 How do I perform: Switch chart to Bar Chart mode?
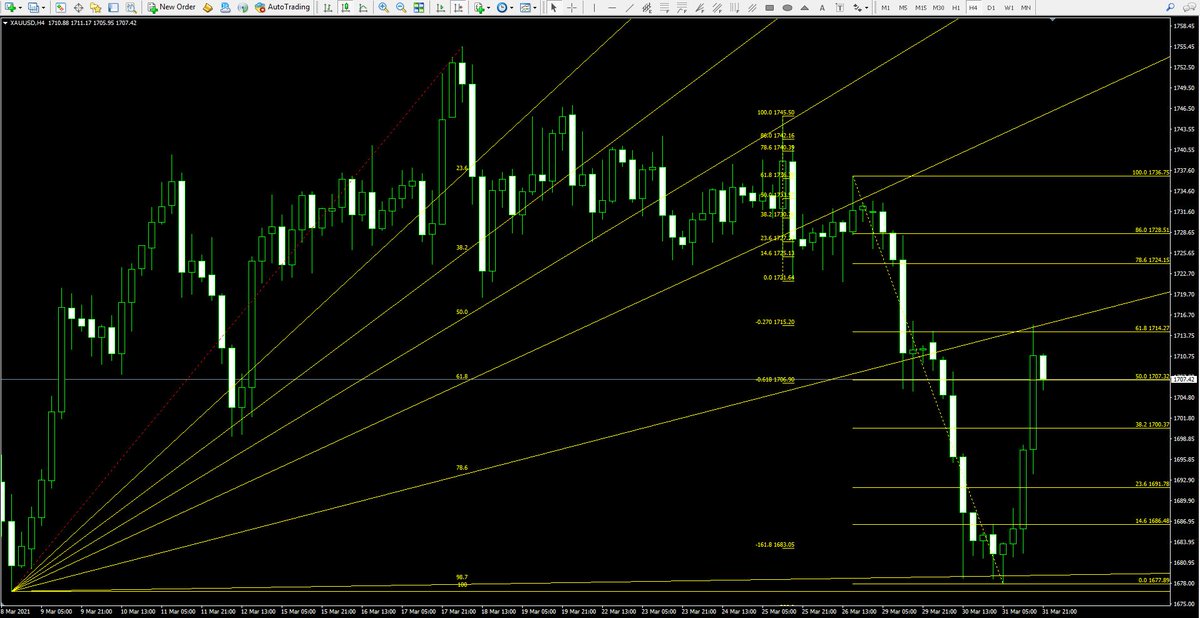point(328,7)
